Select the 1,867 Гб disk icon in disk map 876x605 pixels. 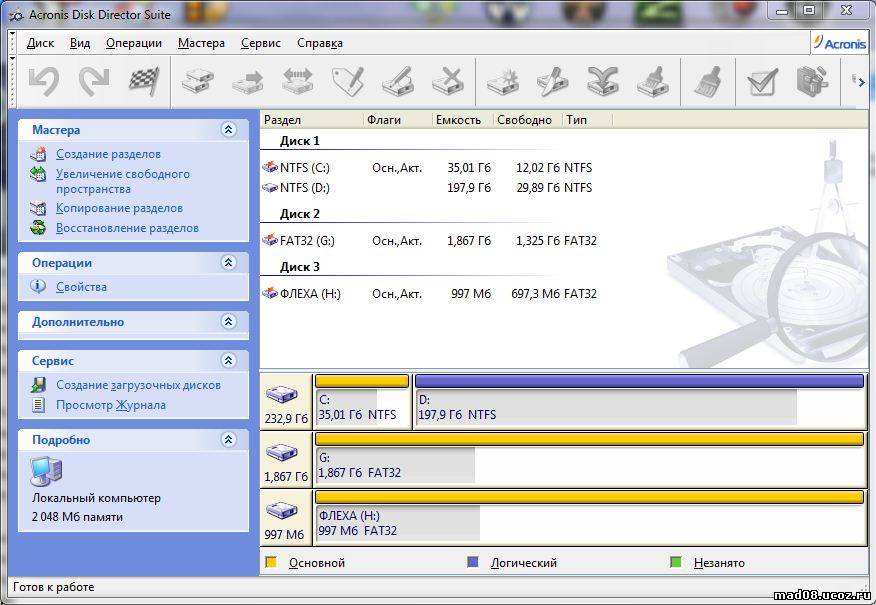coord(282,453)
